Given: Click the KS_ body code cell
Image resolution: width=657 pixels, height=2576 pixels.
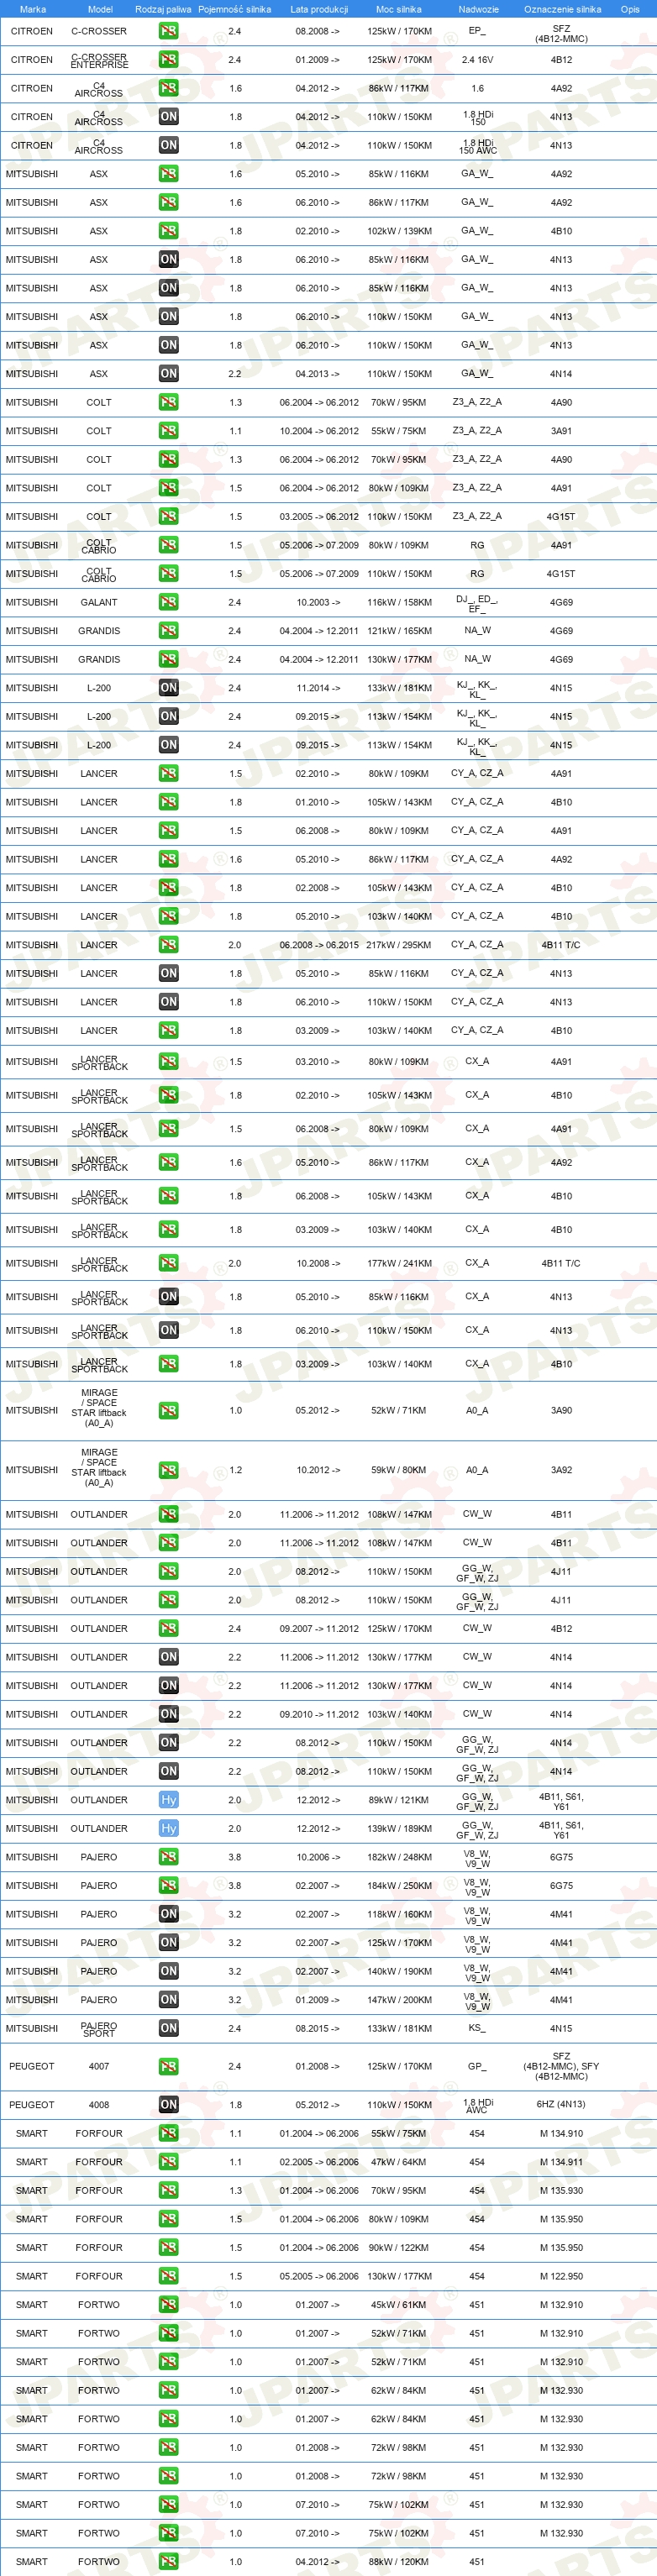Looking at the screenshot, I should tap(477, 2028).
